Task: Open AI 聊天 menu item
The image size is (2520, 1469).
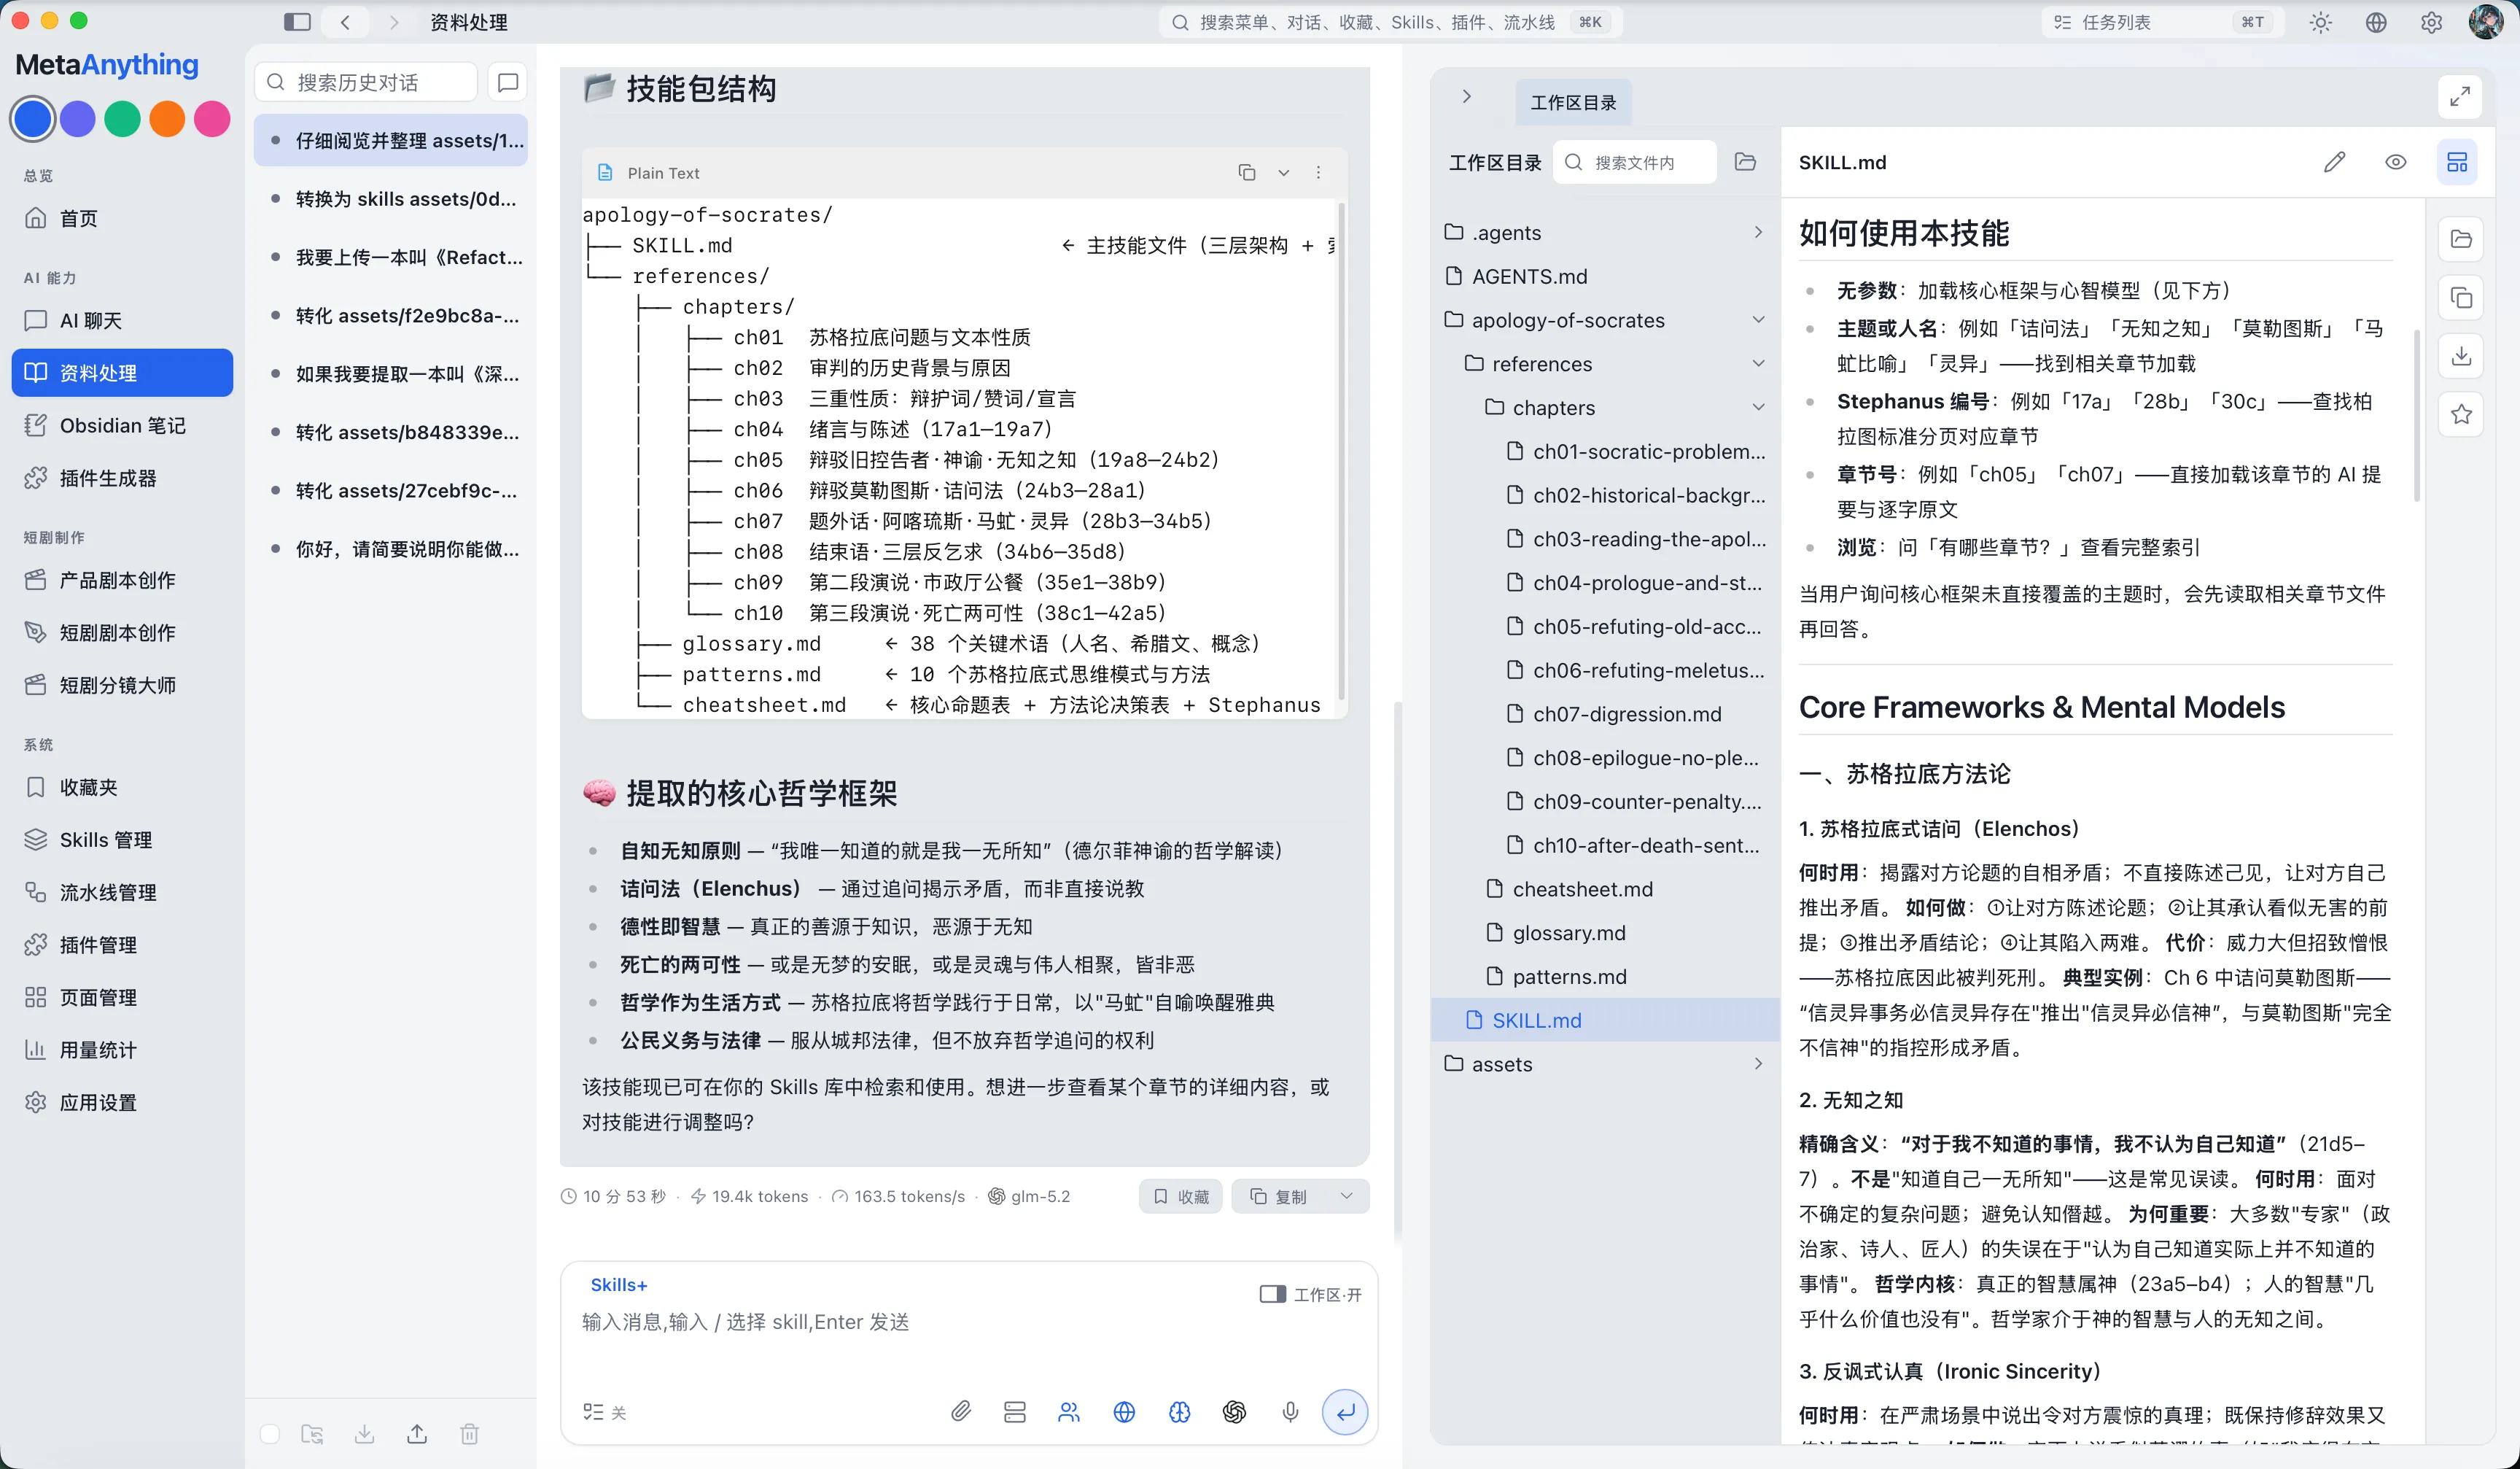Action: (122, 320)
